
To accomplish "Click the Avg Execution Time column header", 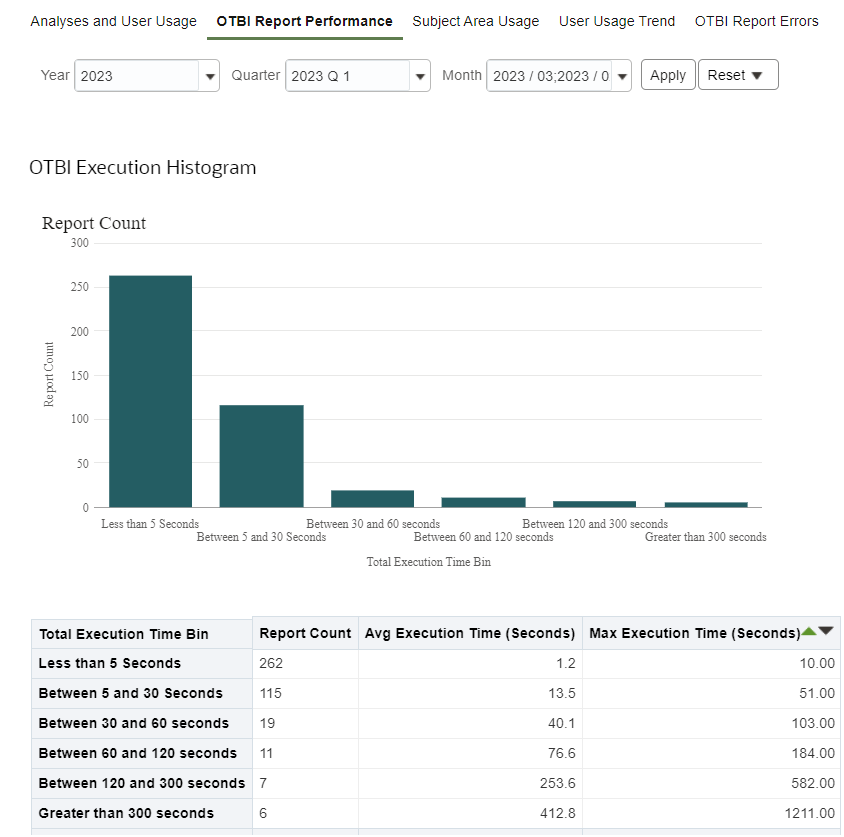I will pyautogui.click(x=470, y=633).
